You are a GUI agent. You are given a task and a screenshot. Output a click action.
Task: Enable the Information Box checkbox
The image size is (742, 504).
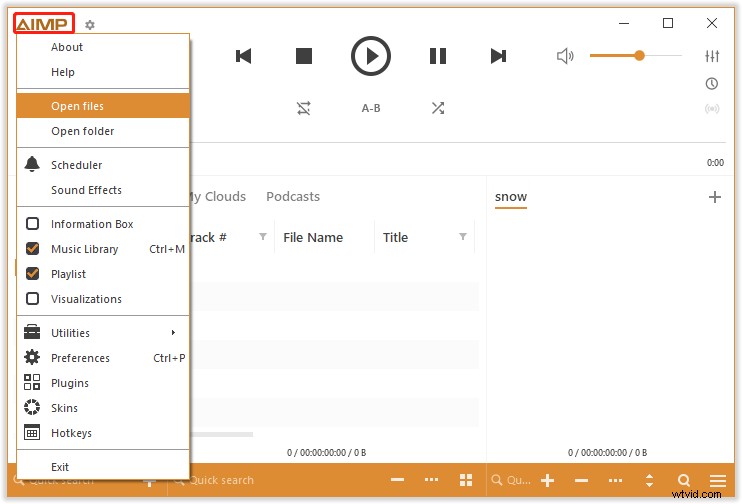(33, 223)
